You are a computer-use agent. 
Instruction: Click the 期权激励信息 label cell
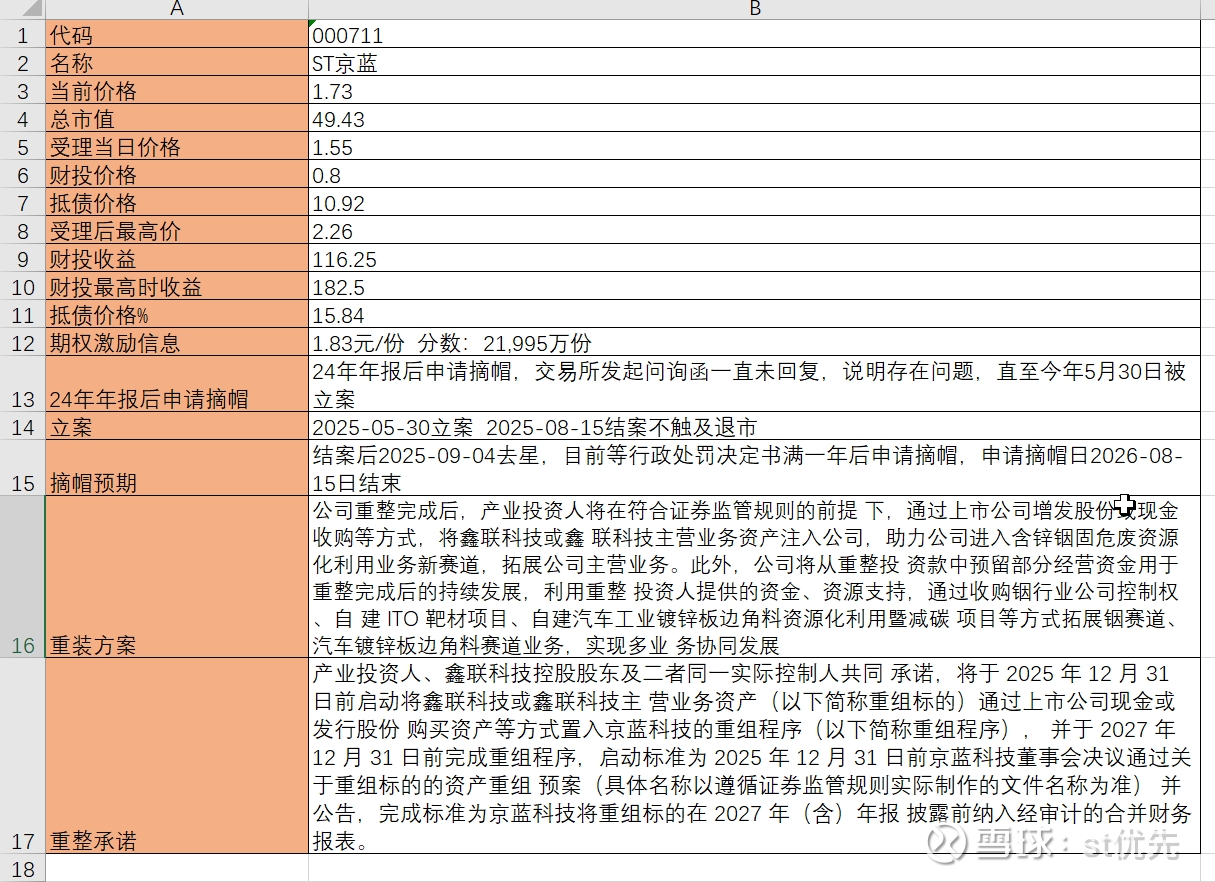click(177, 342)
